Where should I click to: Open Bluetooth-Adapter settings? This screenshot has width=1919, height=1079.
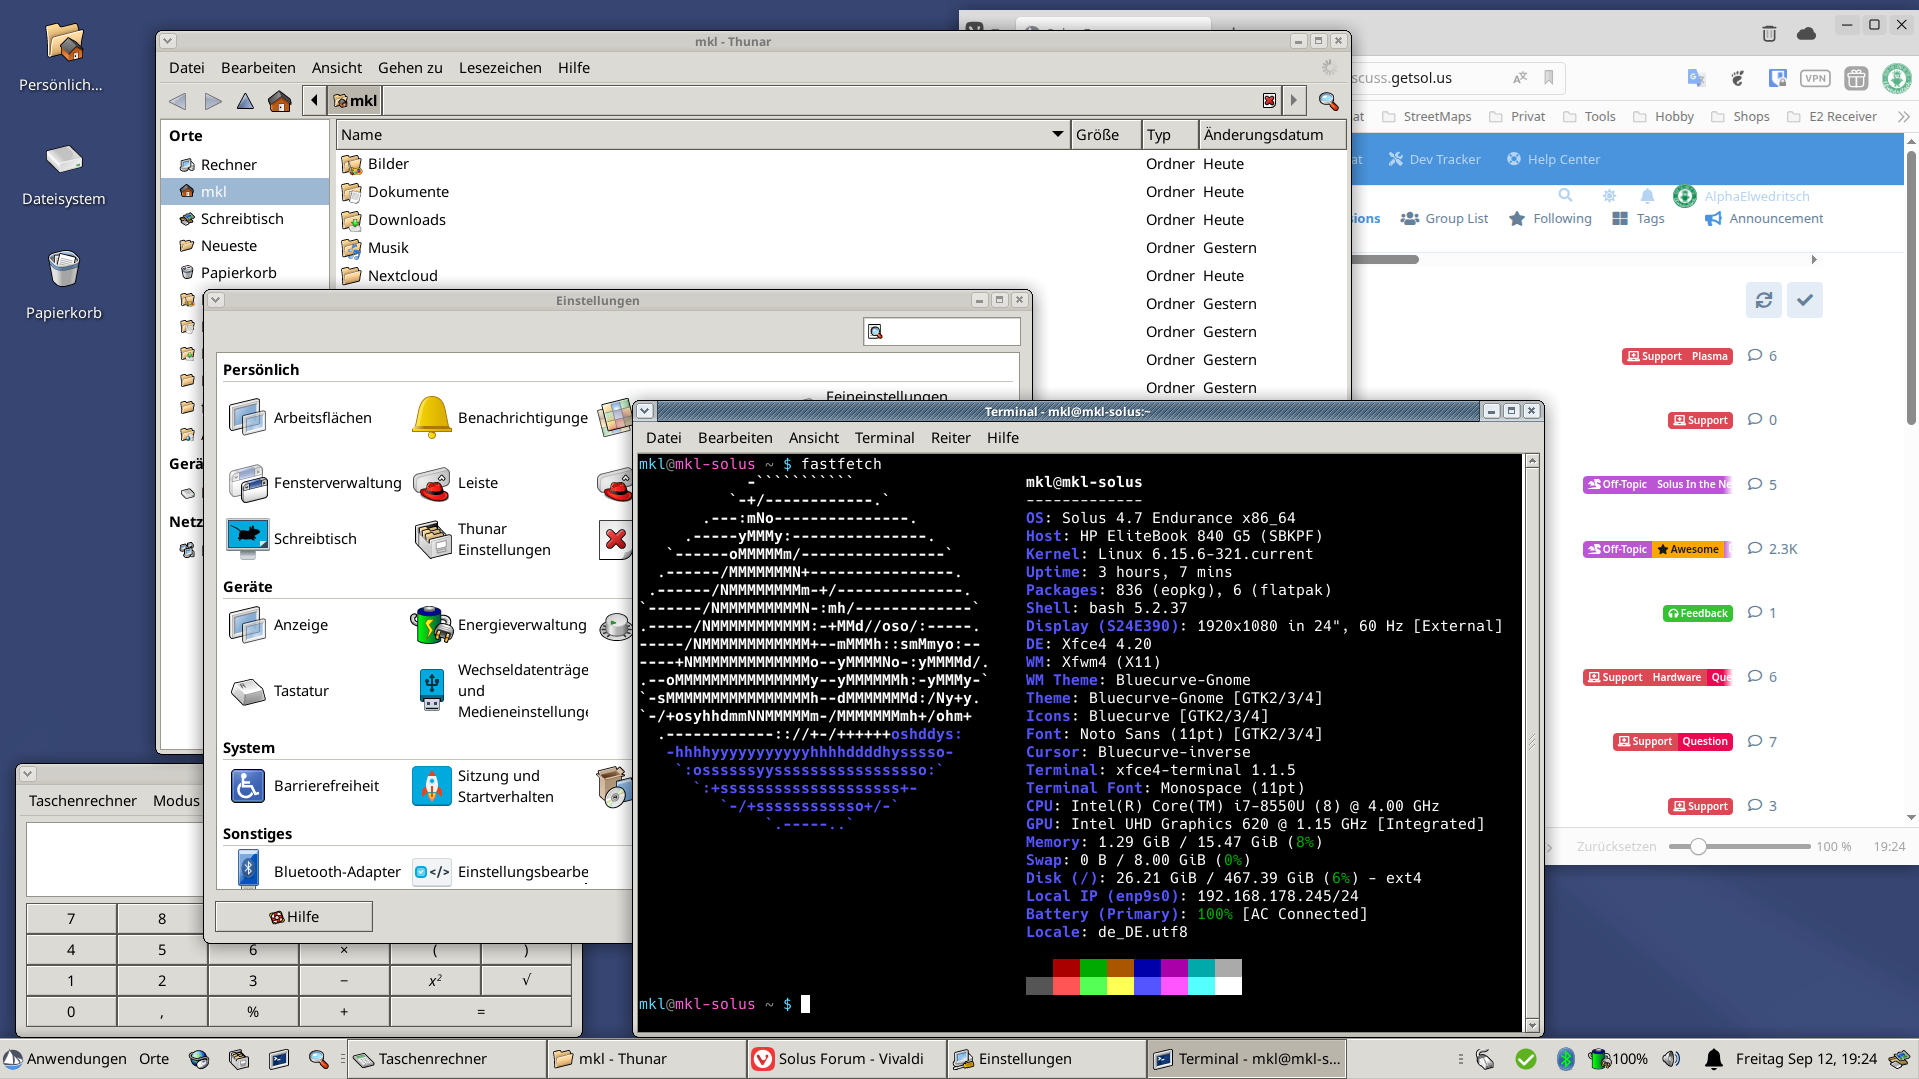tap(314, 872)
